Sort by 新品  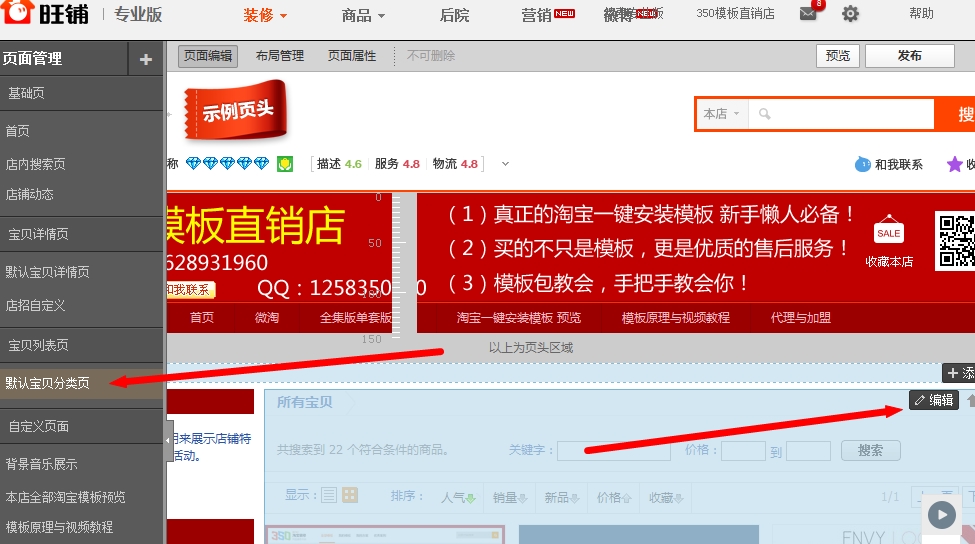click(x=561, y=497)
